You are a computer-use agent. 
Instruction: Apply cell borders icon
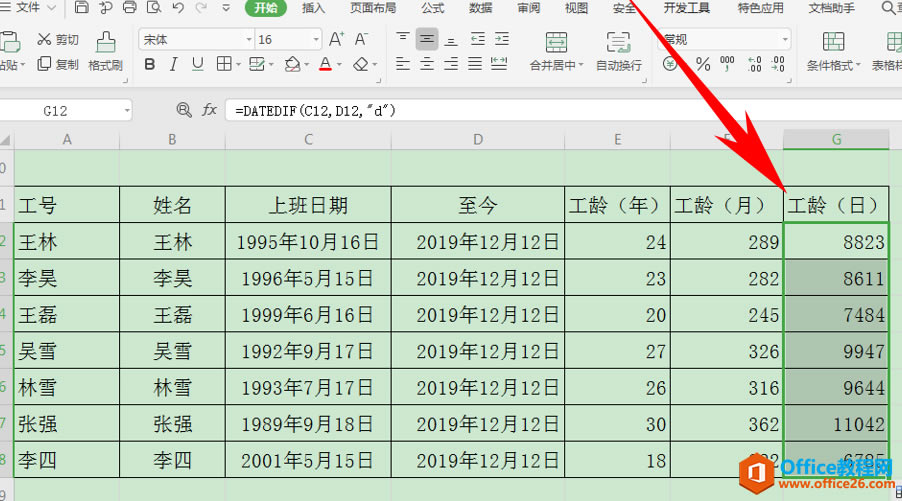point(224,64)
